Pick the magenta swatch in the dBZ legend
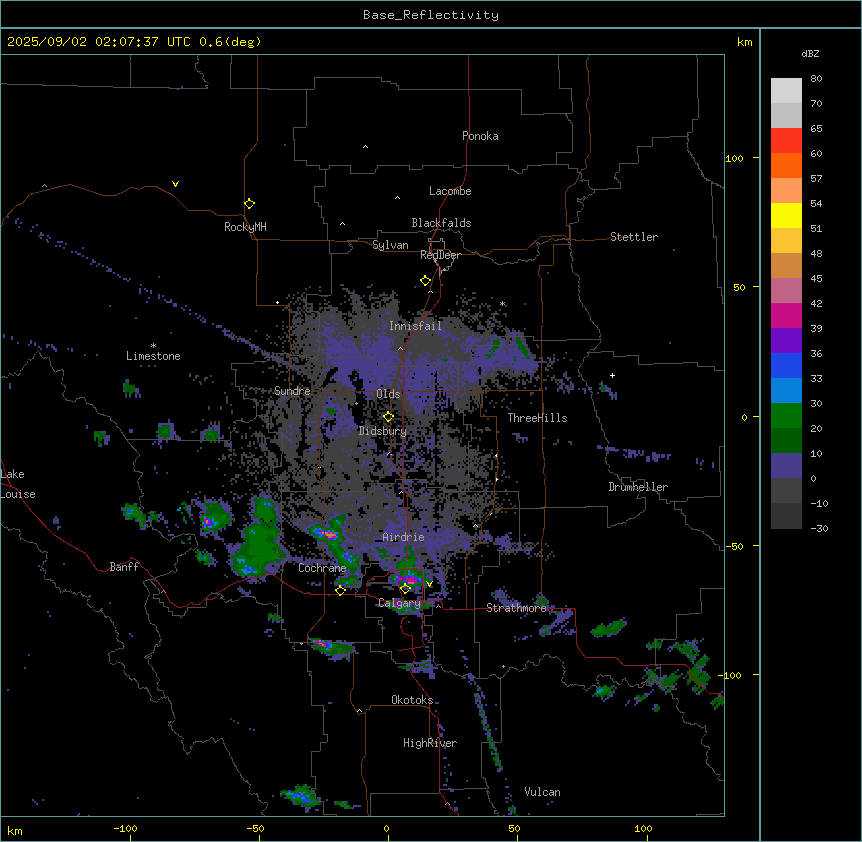Screen dimensions: 862x842 [786, 315]
